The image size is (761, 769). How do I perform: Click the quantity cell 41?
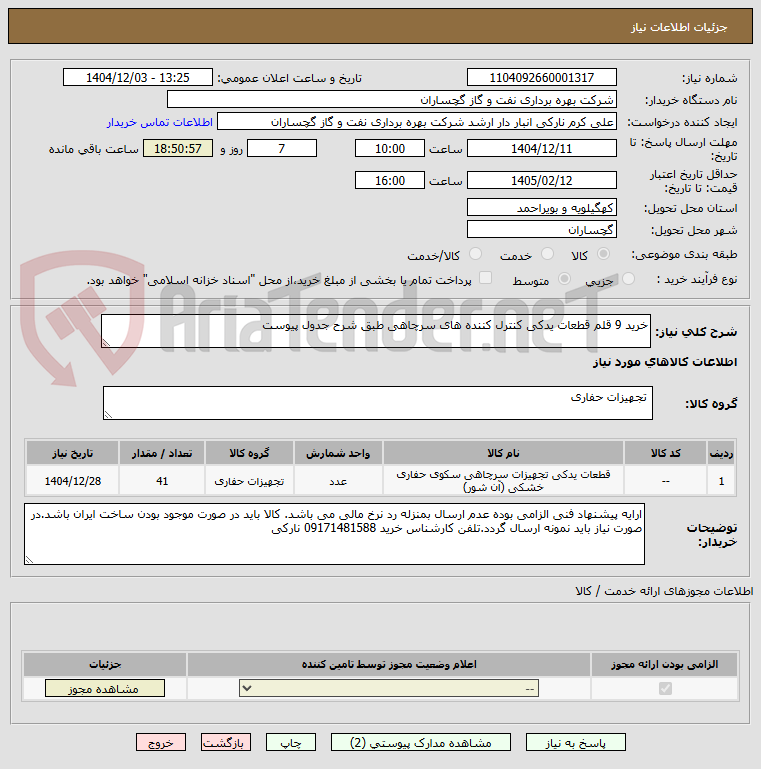pos(162,481)
